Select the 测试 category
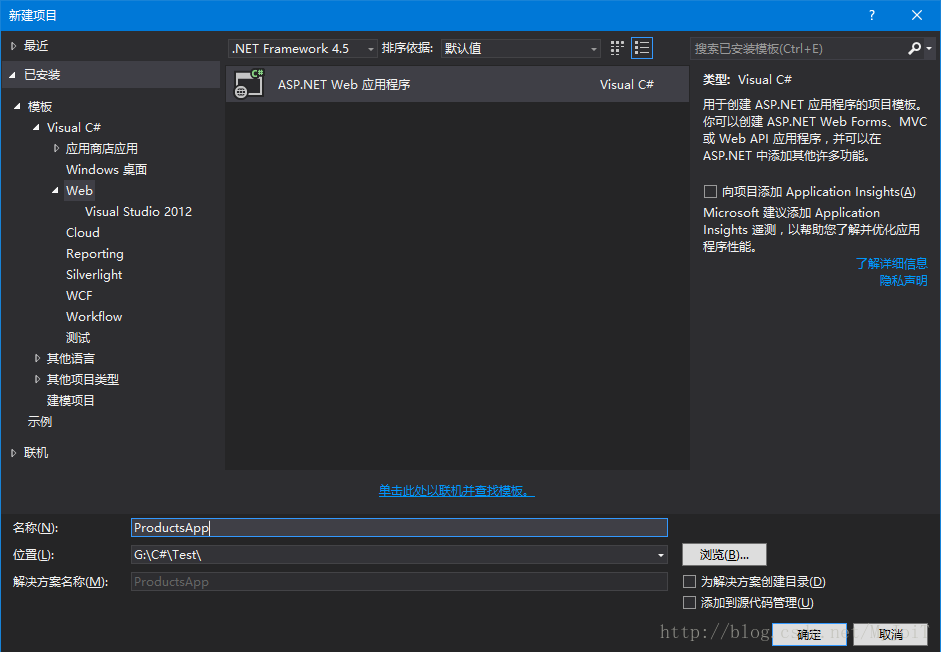941x652 pixels. coord(78,337)
